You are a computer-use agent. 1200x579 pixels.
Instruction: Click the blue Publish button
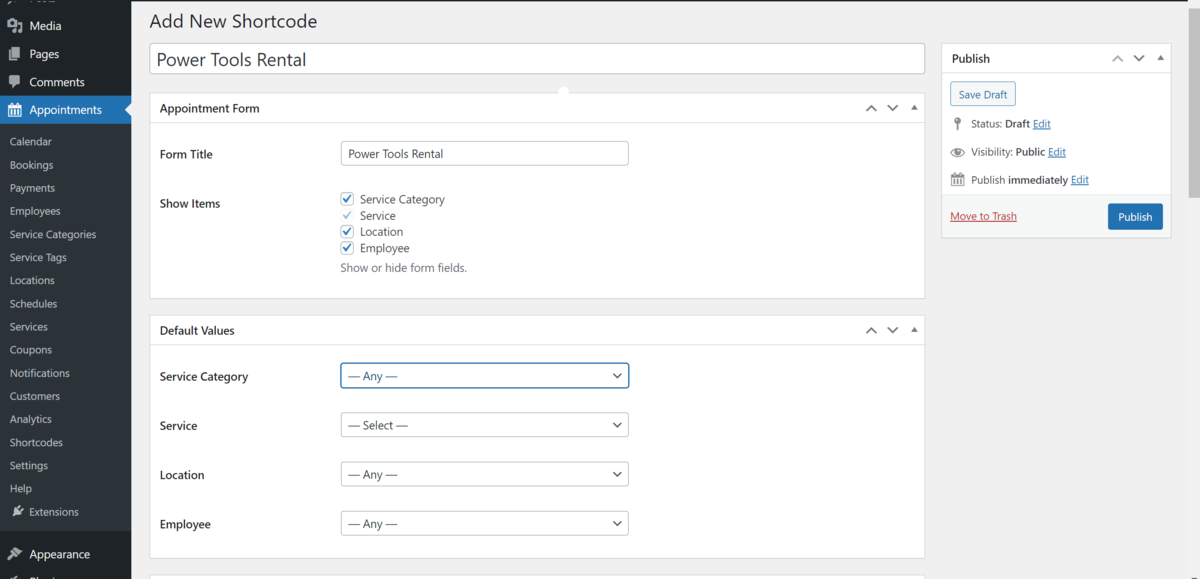click(x=1135, y=217)
